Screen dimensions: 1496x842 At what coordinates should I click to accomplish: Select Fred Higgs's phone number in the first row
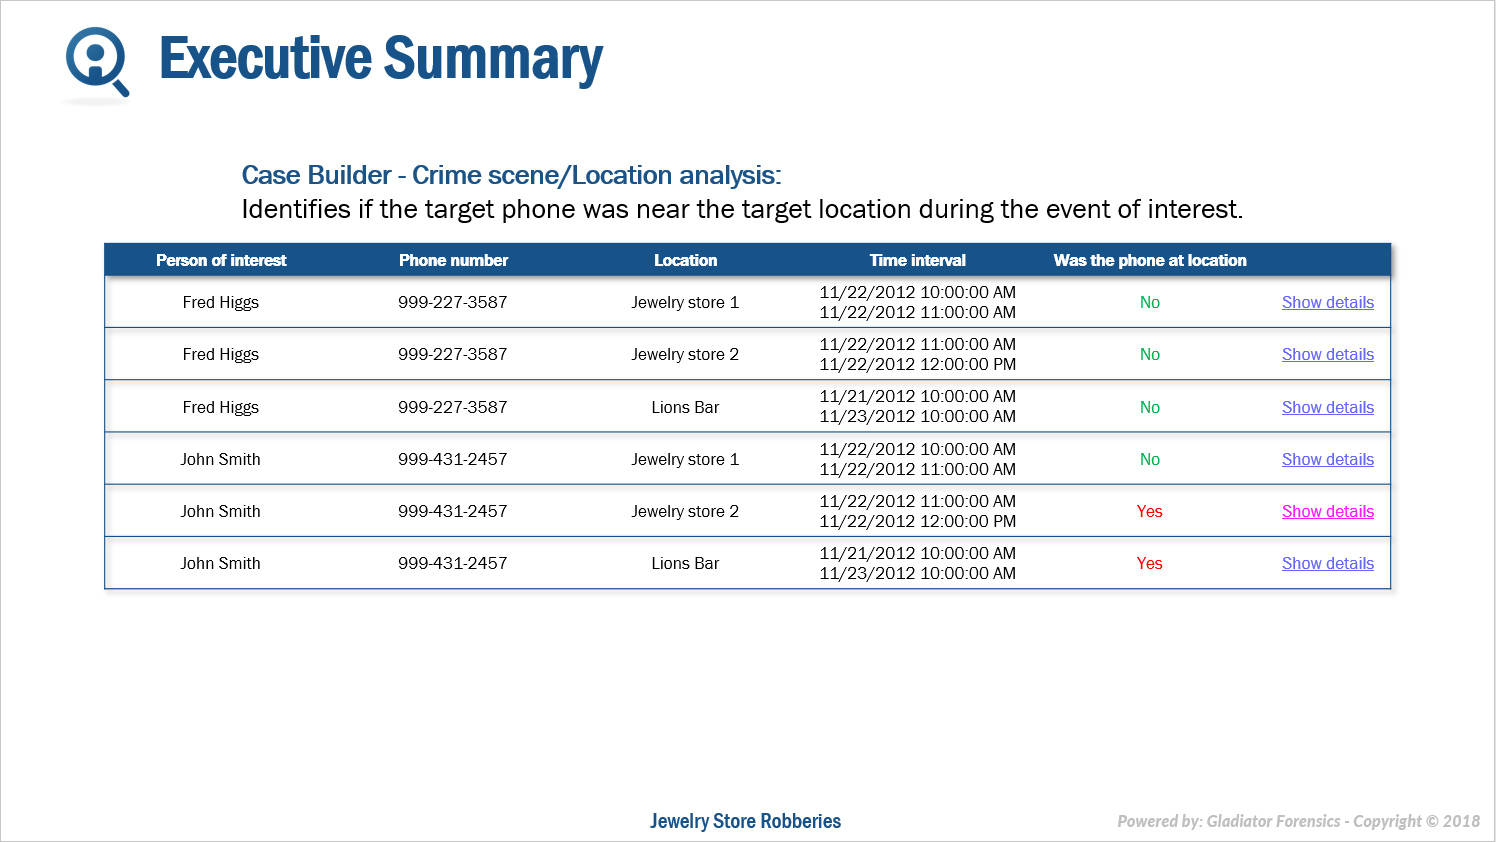point(452,302)
